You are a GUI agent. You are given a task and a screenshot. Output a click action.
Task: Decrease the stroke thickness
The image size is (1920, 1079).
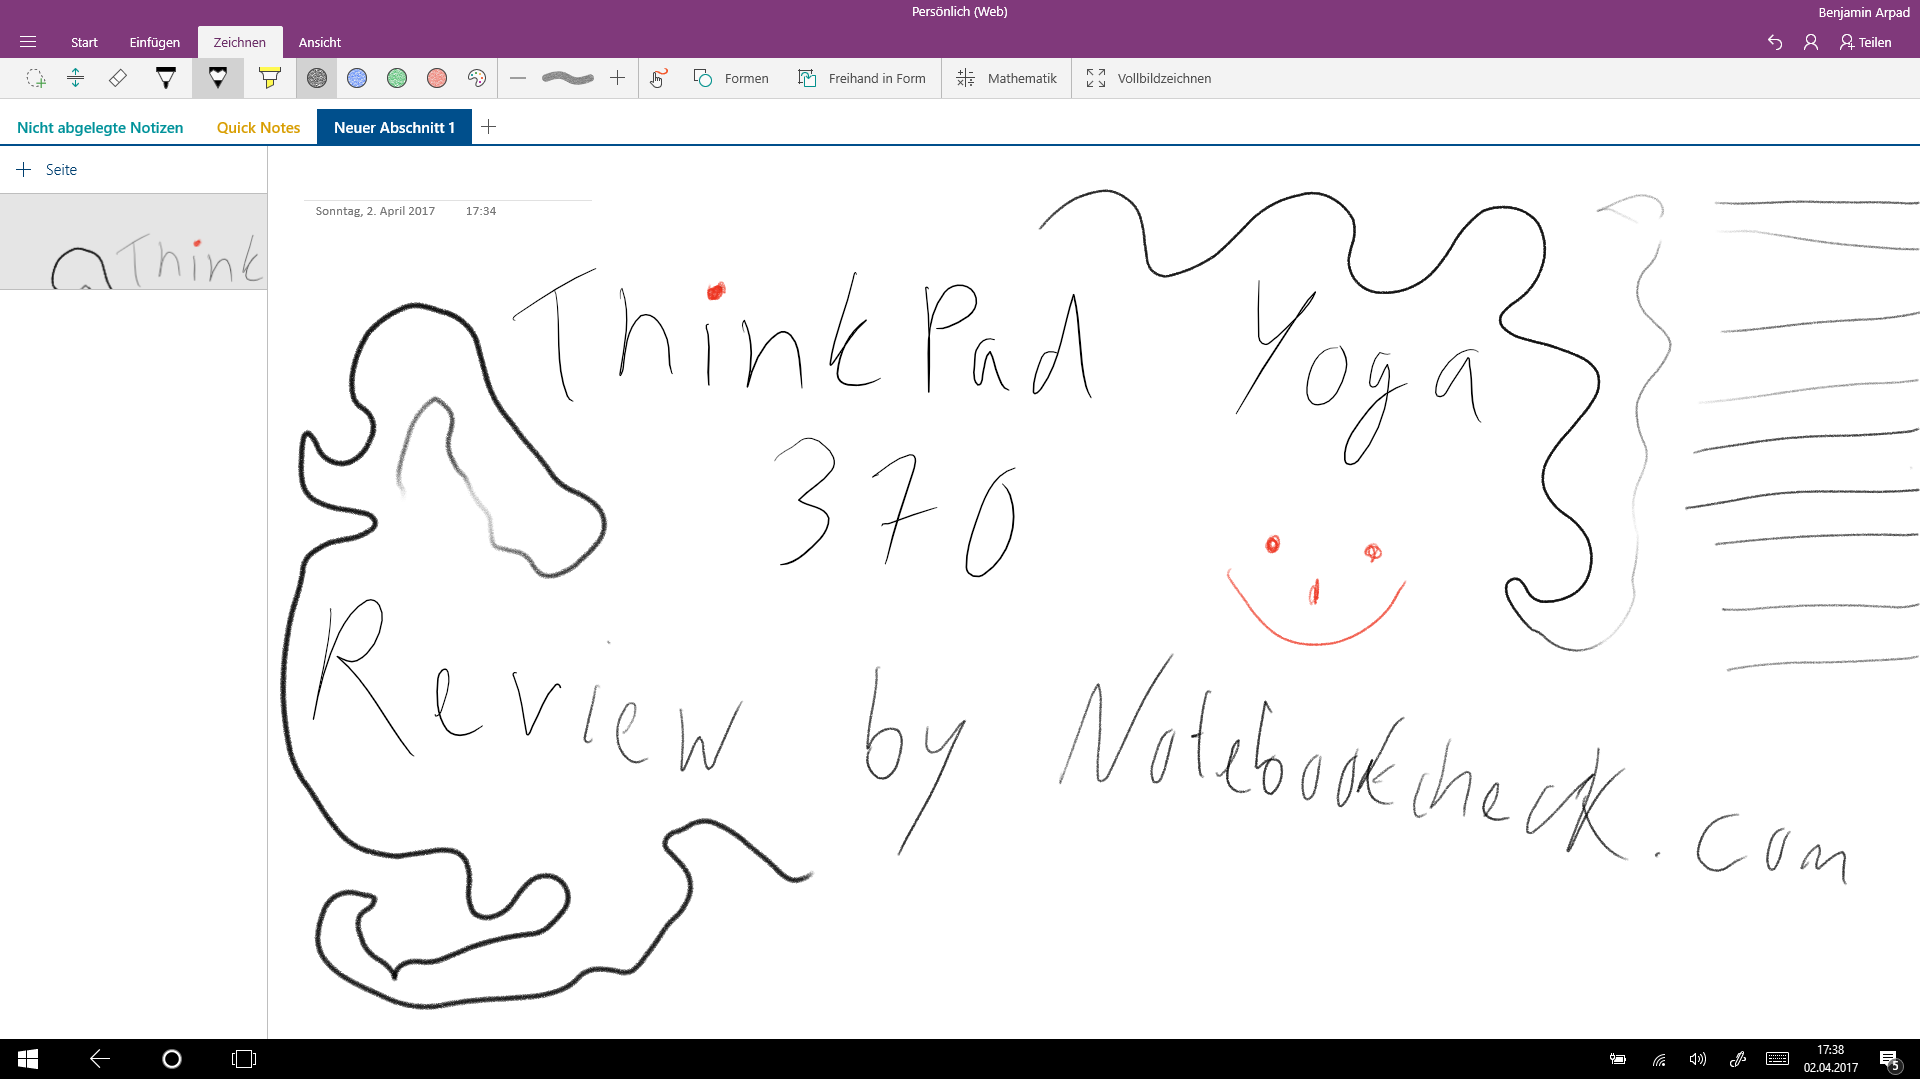pyautogui.click(x=518, y=78)
